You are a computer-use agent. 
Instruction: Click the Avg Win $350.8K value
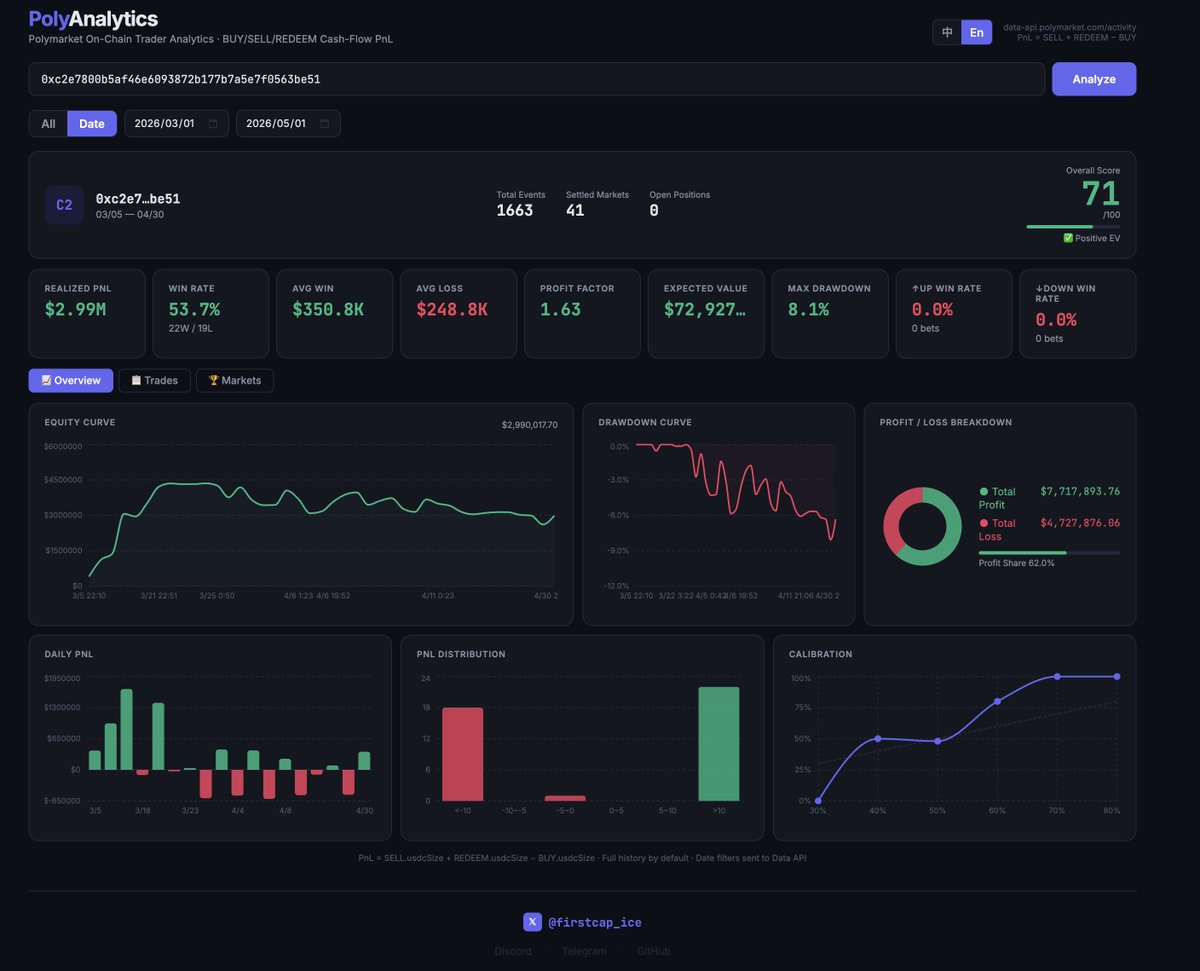328,310
